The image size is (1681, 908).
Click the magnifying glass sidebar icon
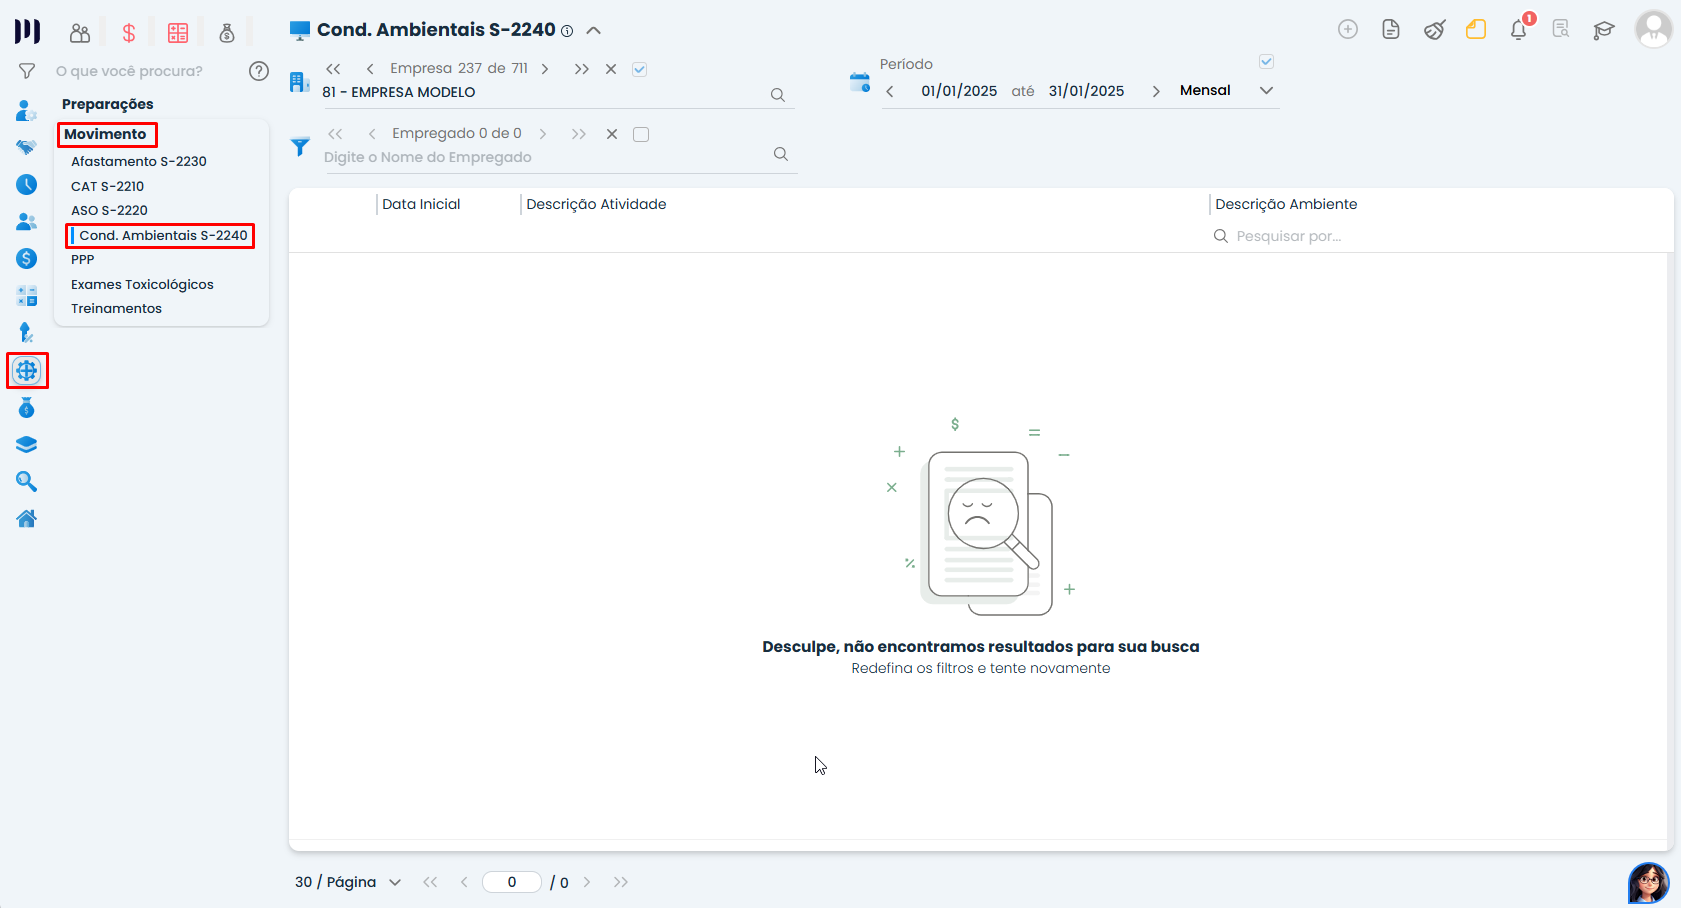tap(27, 482)
